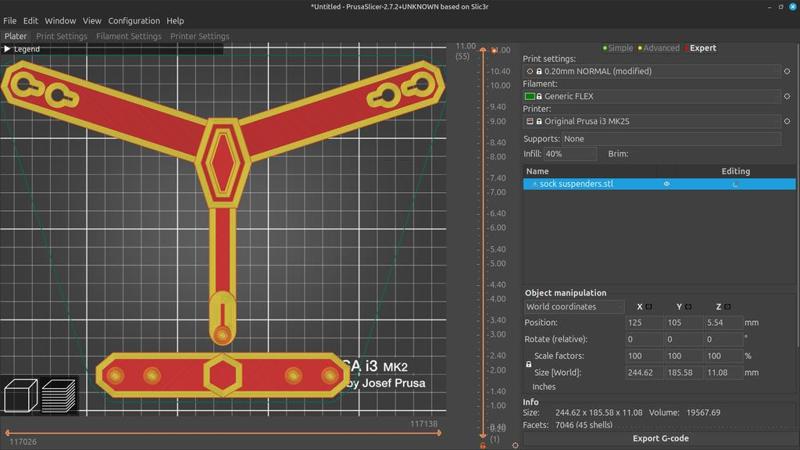The height and width of the screenshot is (450, 800).
Task: Switch to the Print Settings tab
Action: pos(62,36)
